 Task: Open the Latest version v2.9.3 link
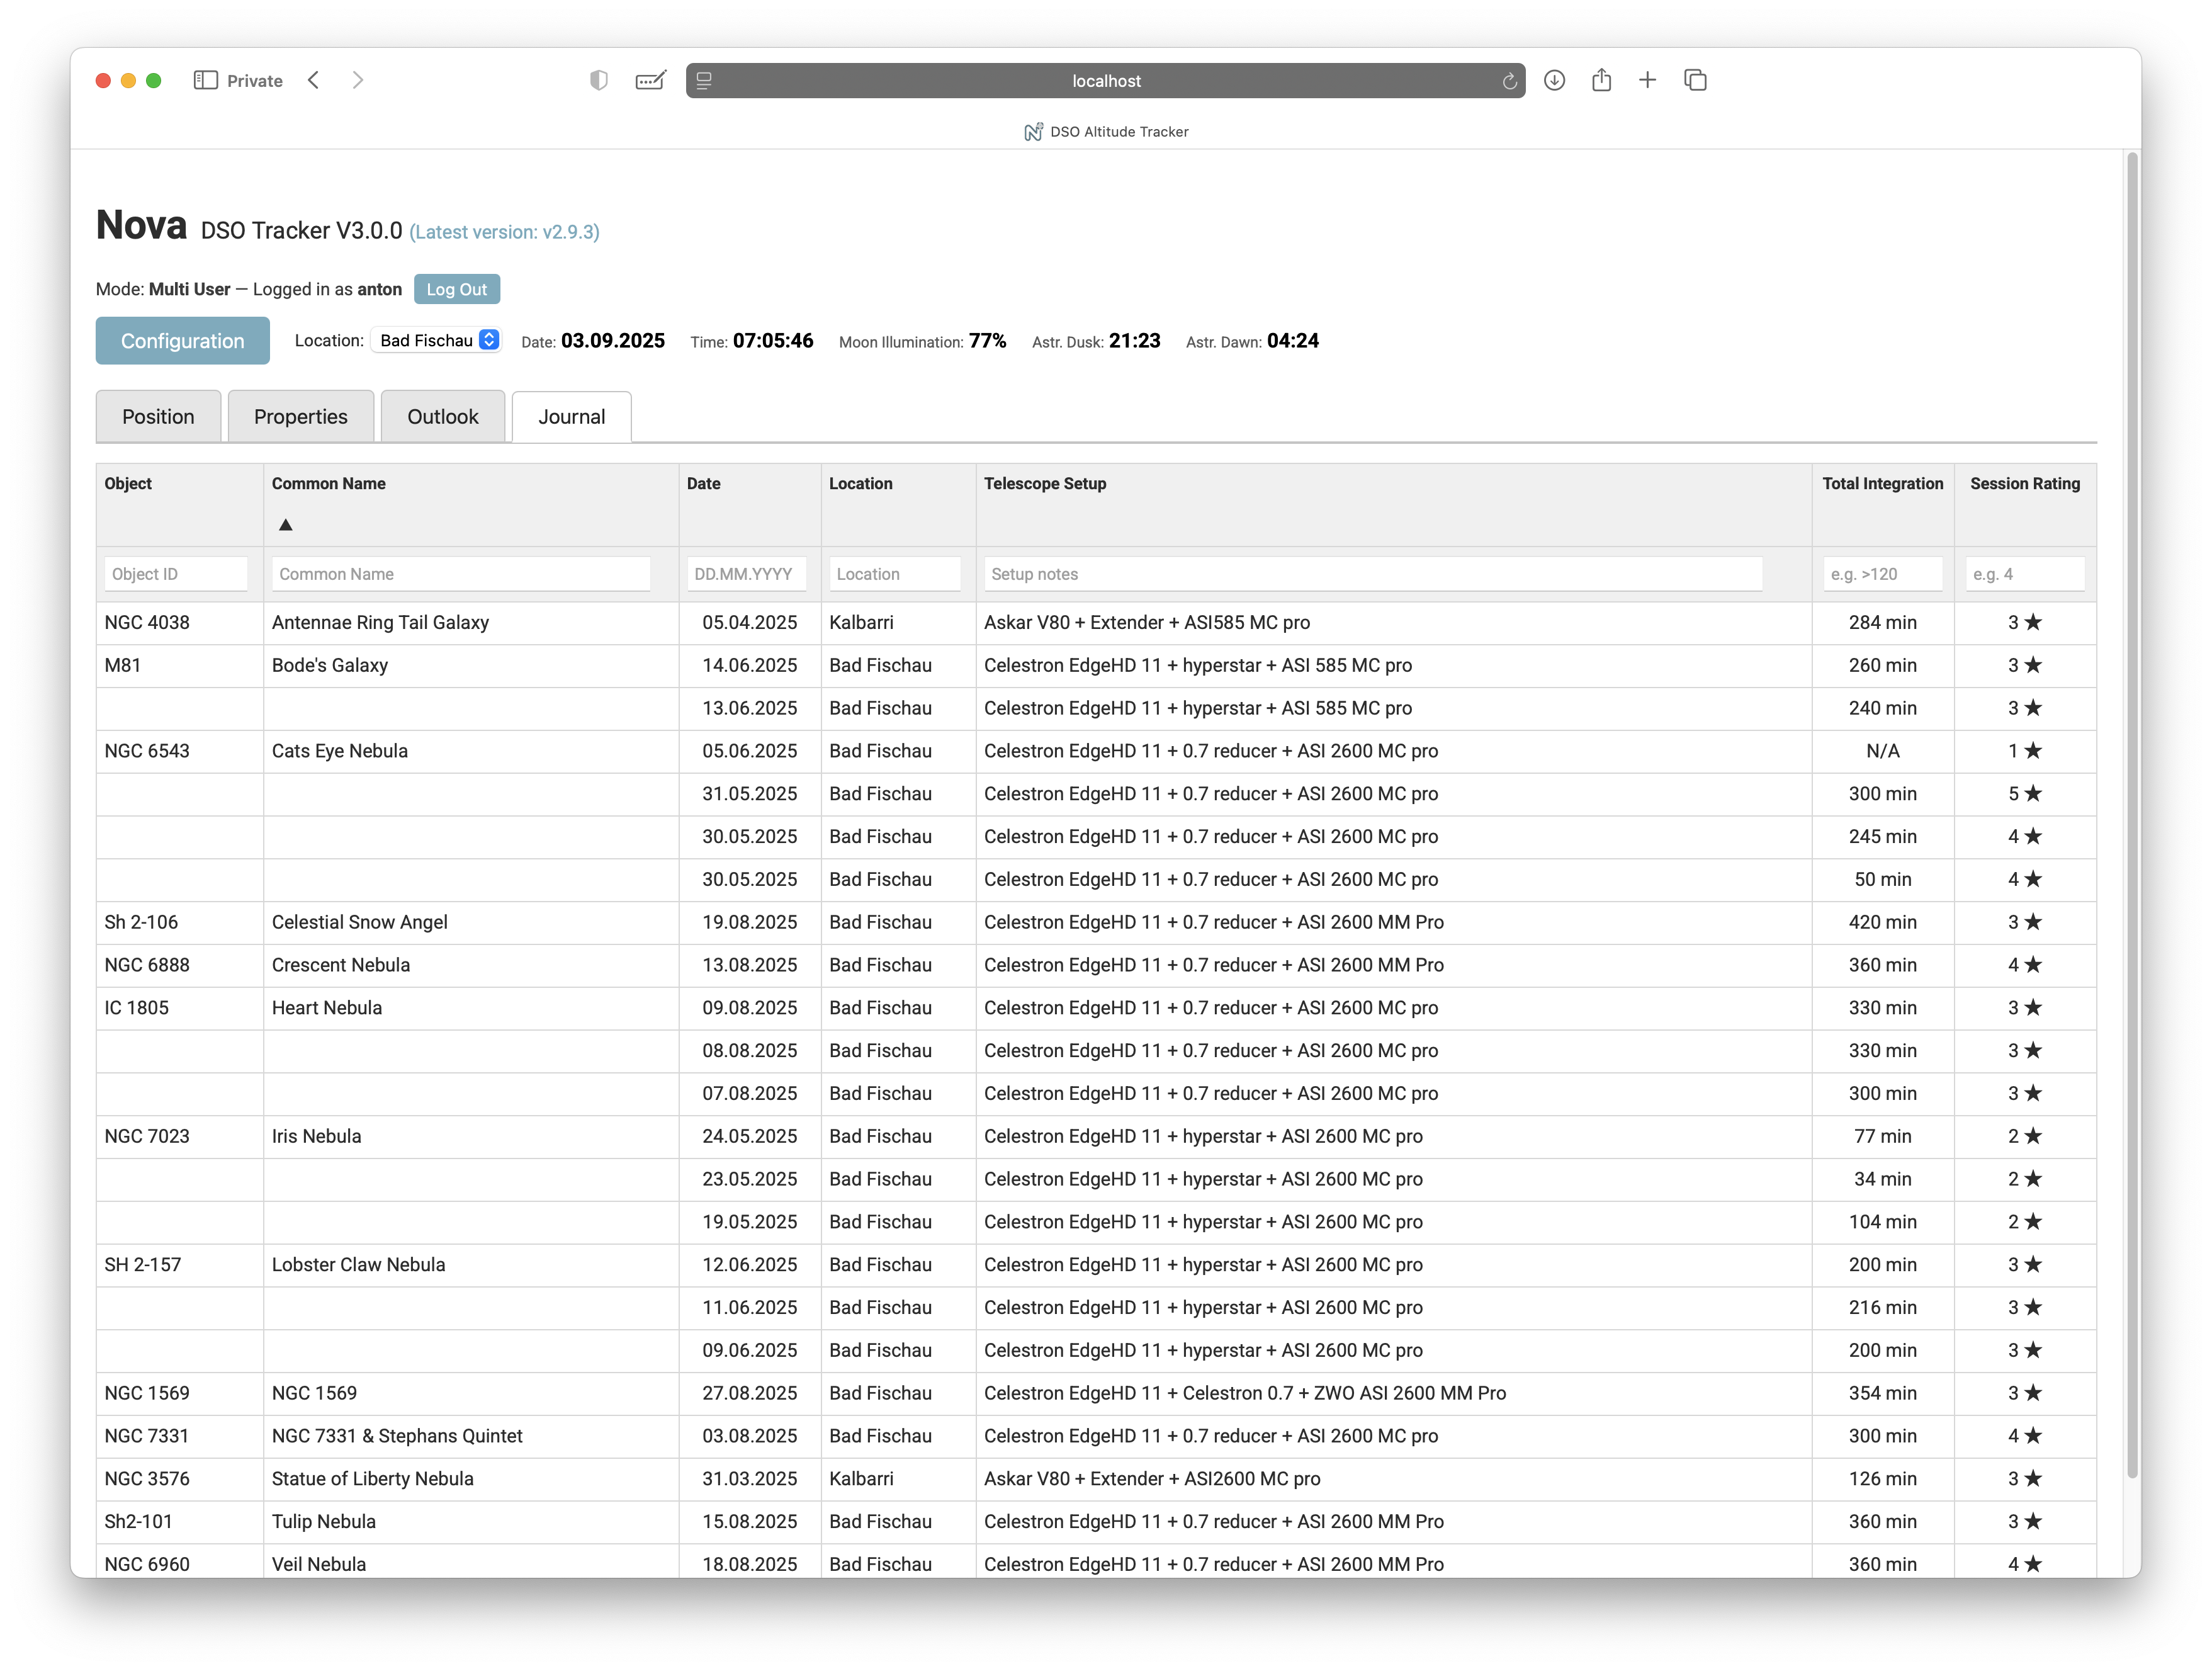point(504,232)
